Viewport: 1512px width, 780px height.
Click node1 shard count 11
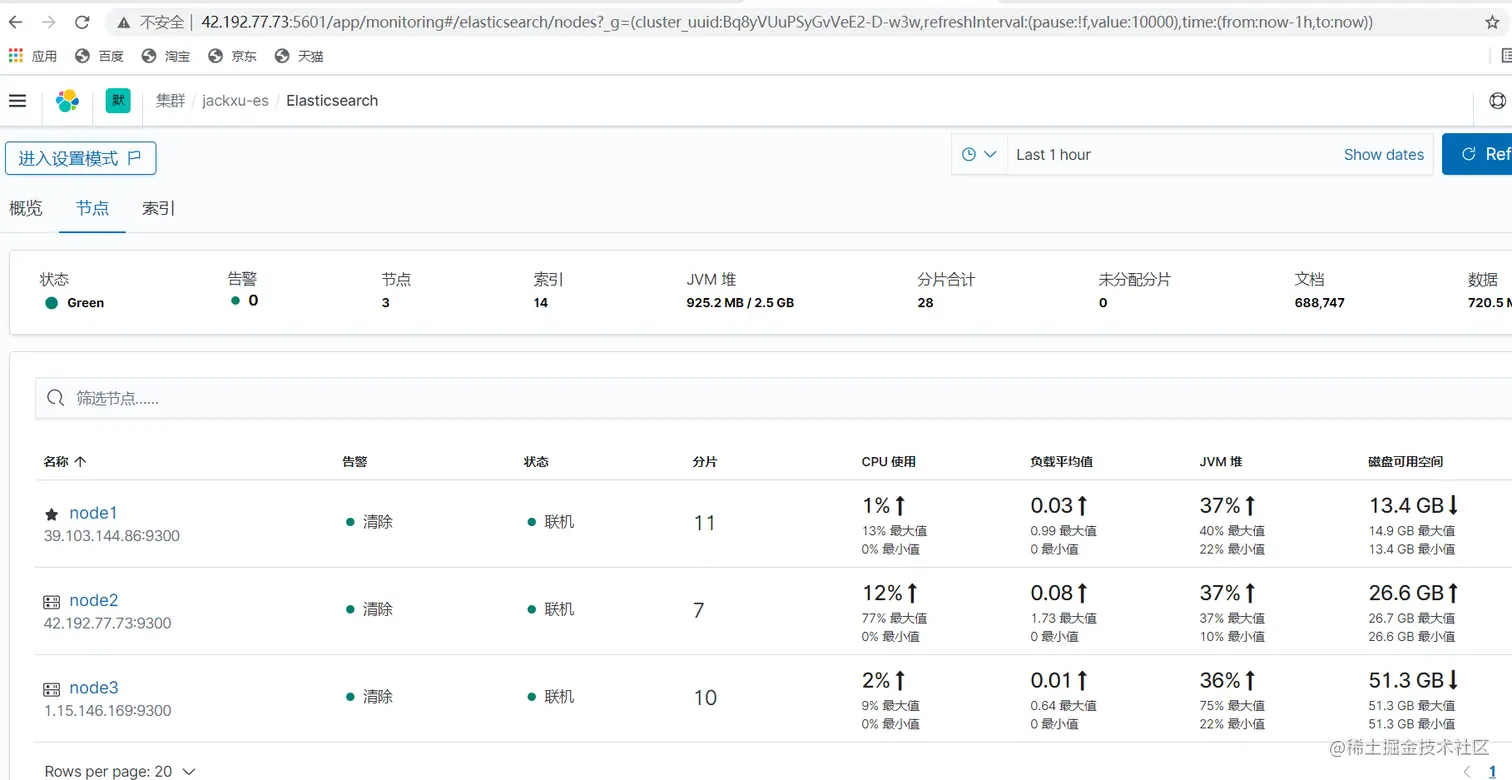point(705,523)
